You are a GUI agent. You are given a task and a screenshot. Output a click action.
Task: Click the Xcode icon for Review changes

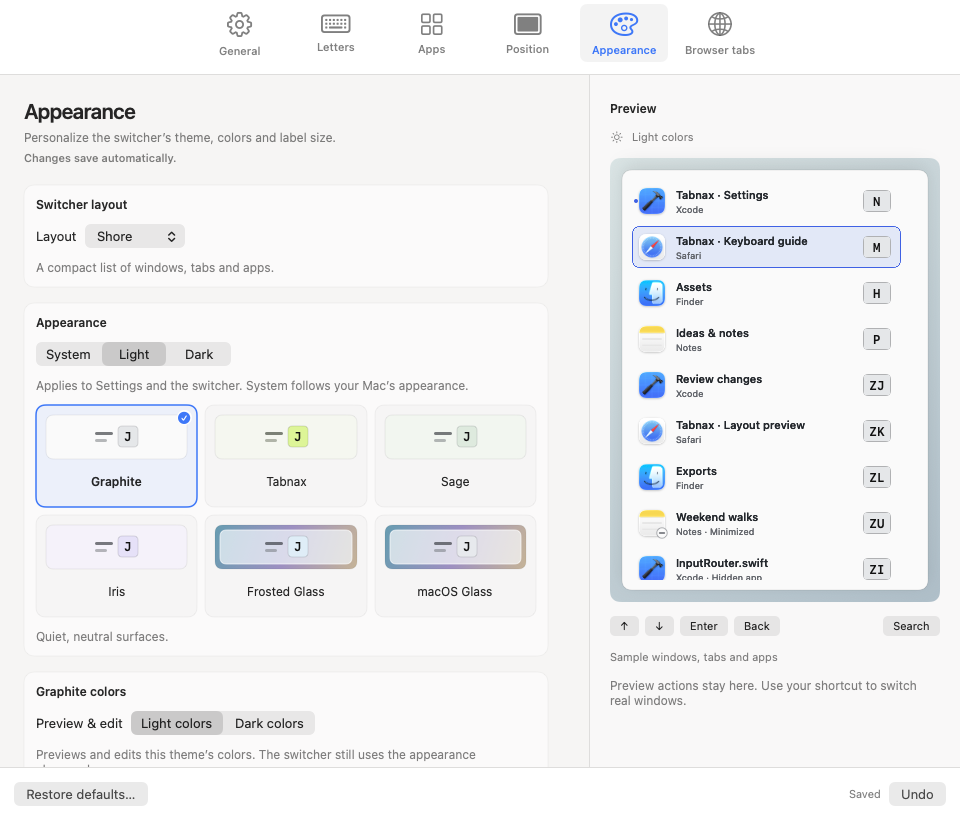click(652, 385)
